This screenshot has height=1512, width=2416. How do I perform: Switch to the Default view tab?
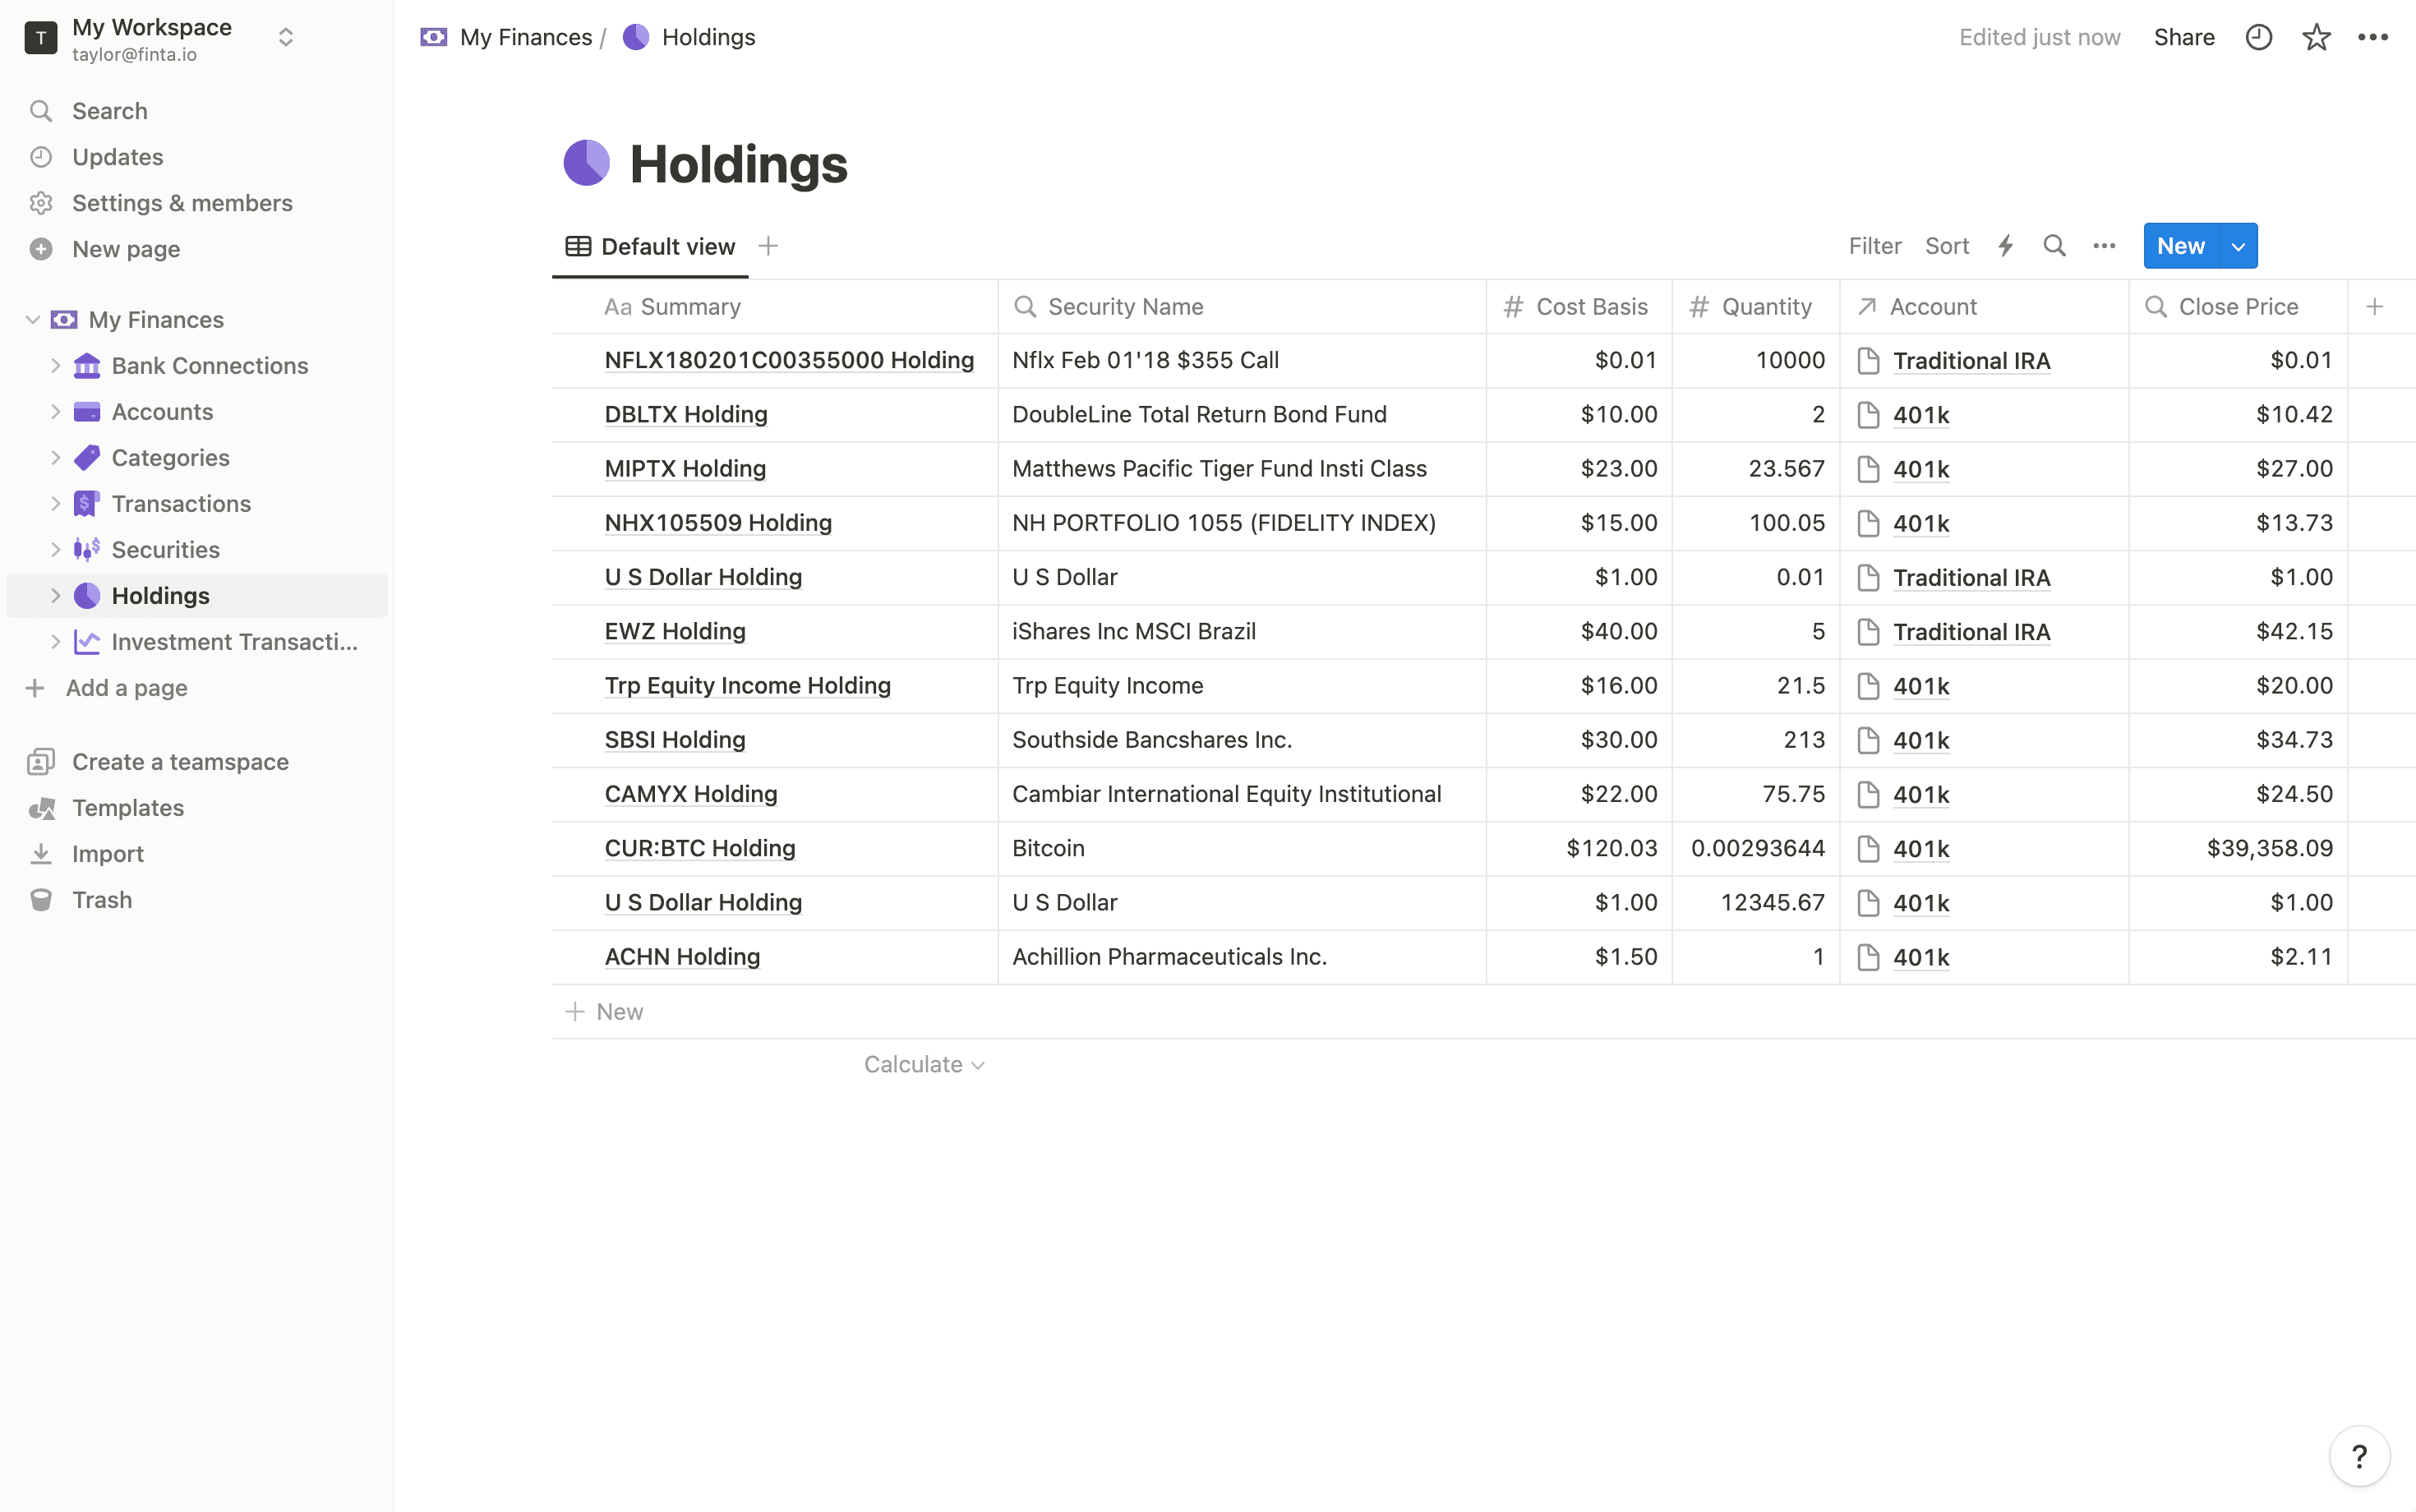(651, 245)
